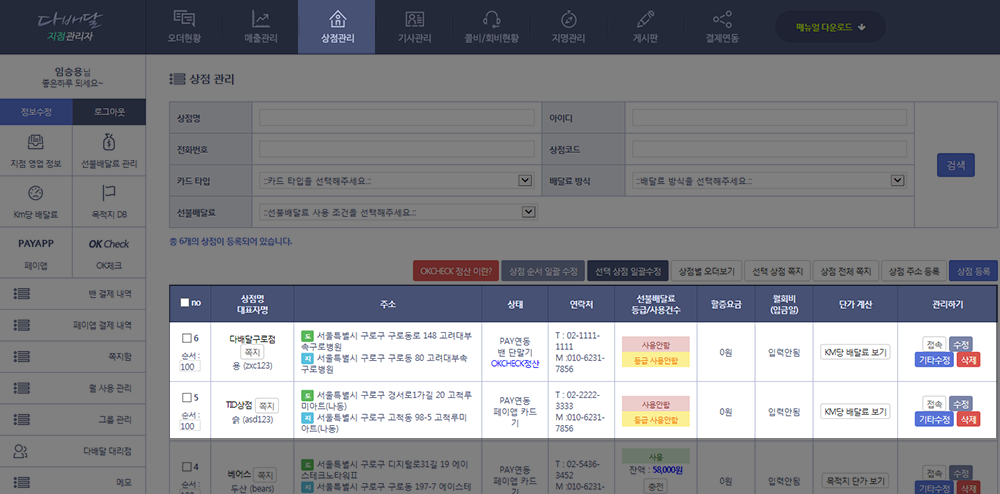
Task: Toggle the select-all no header checkbox
Action: tap(184, 303)
